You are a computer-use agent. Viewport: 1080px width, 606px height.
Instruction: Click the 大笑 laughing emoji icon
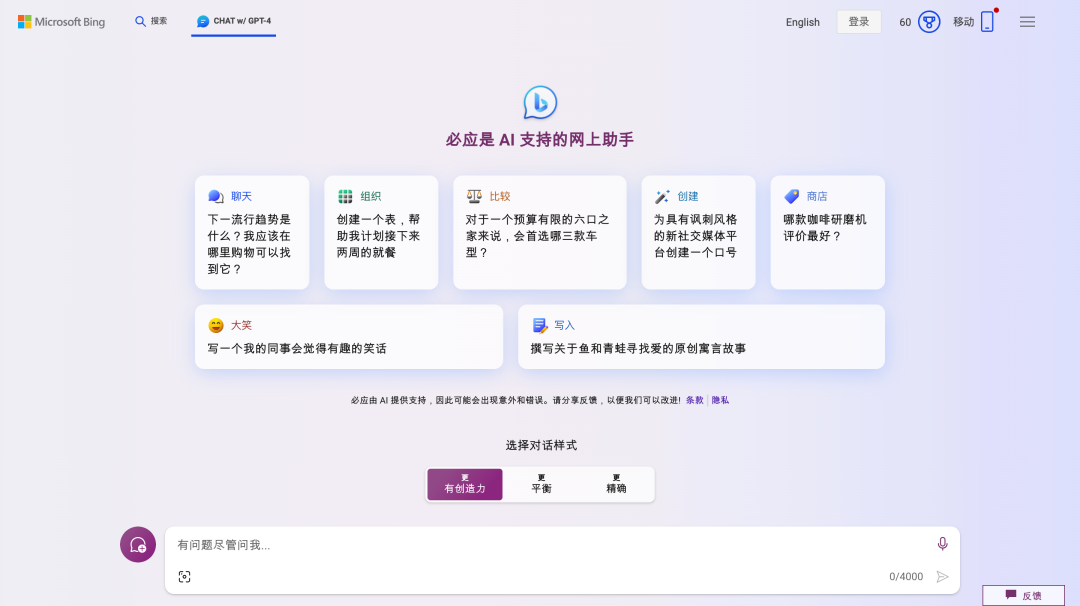(x=216, y=325)
